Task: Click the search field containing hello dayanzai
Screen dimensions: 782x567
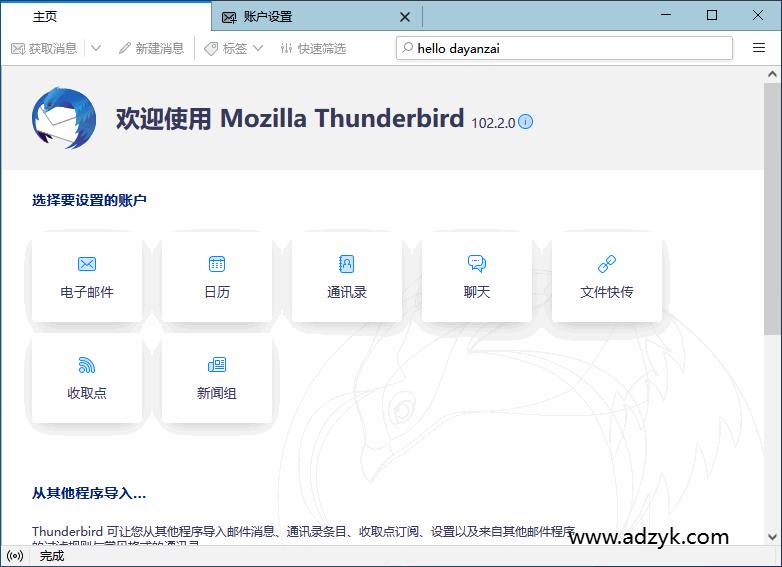Action: coord(565,48)
